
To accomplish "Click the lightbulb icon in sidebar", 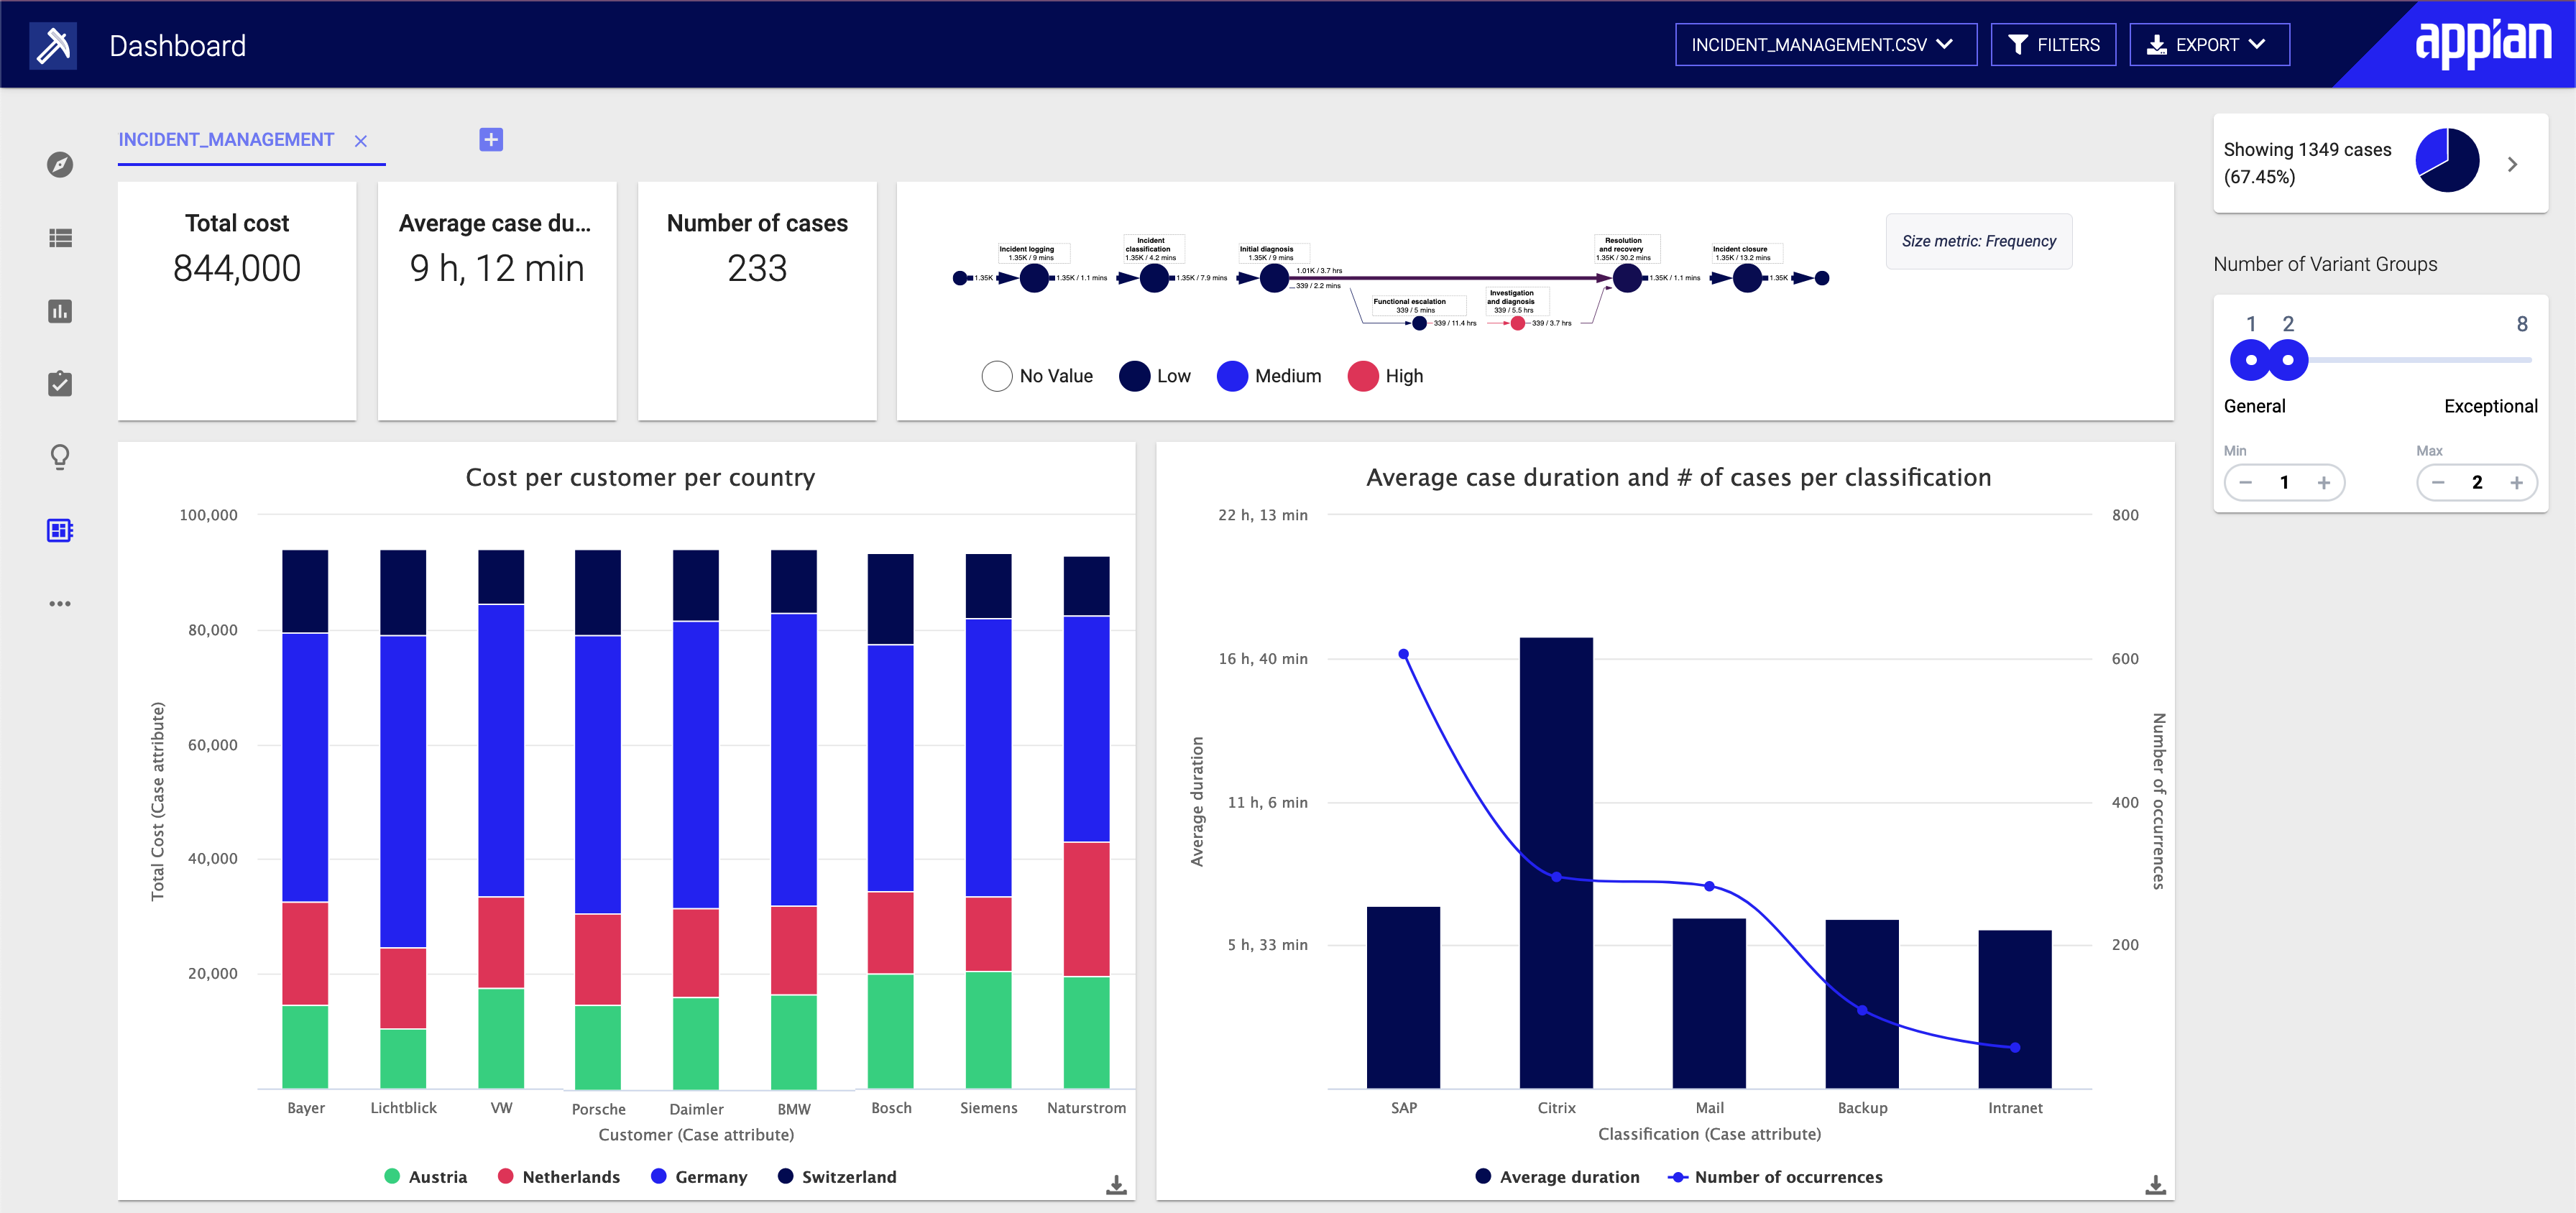I will pos(57,456).
